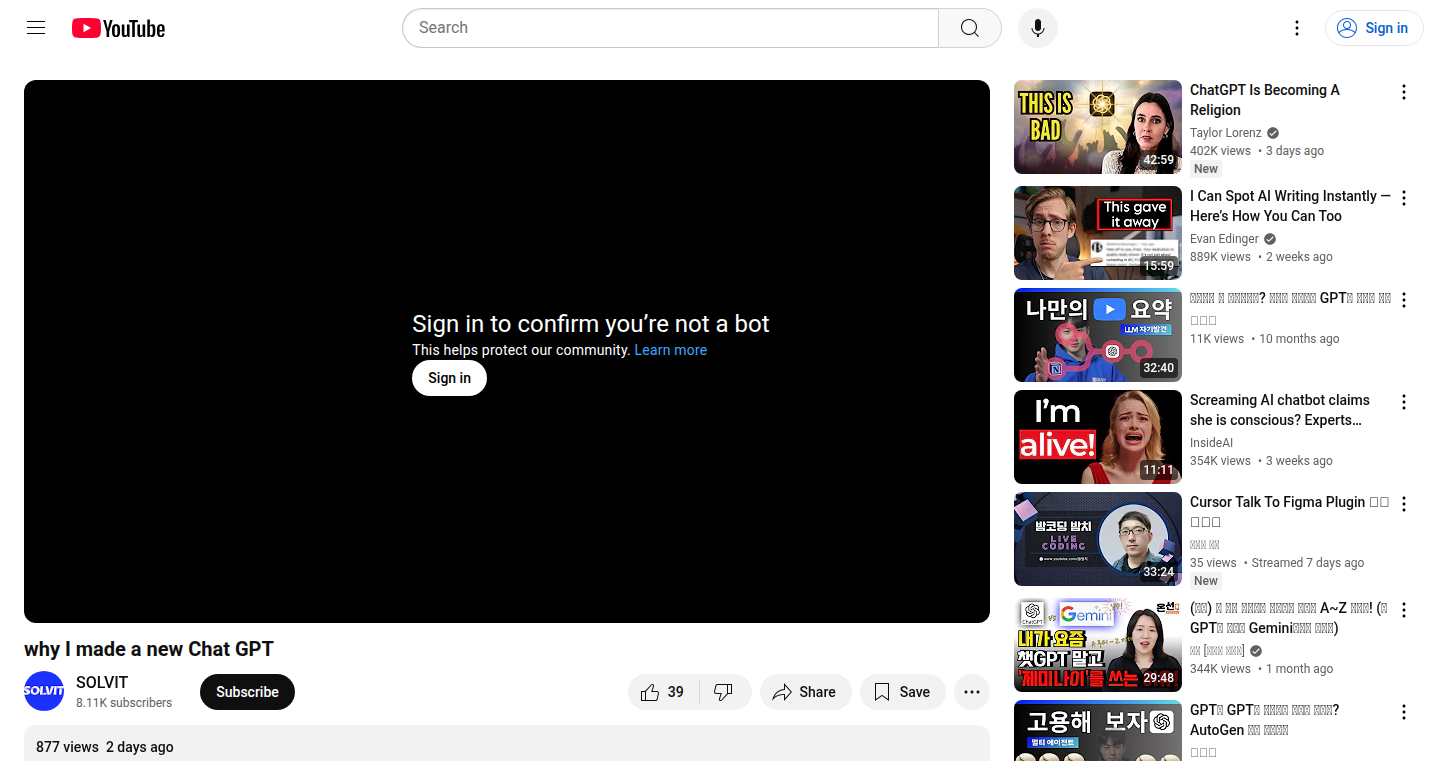The width and height of the screenshot is (1440, 761).
Task: Open Live Coding 33:24 video thumbnail
Action: [x=1098, y=539]
